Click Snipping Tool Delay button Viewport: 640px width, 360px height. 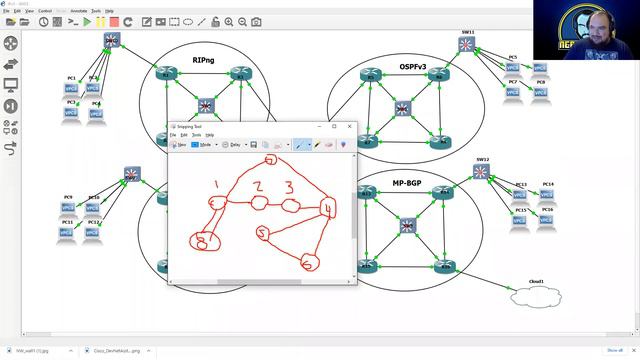pyautogui.click(x=231, y=144)
